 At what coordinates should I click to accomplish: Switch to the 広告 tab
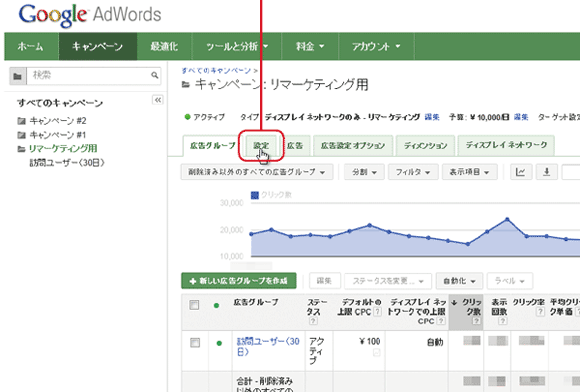pos(295,146)
